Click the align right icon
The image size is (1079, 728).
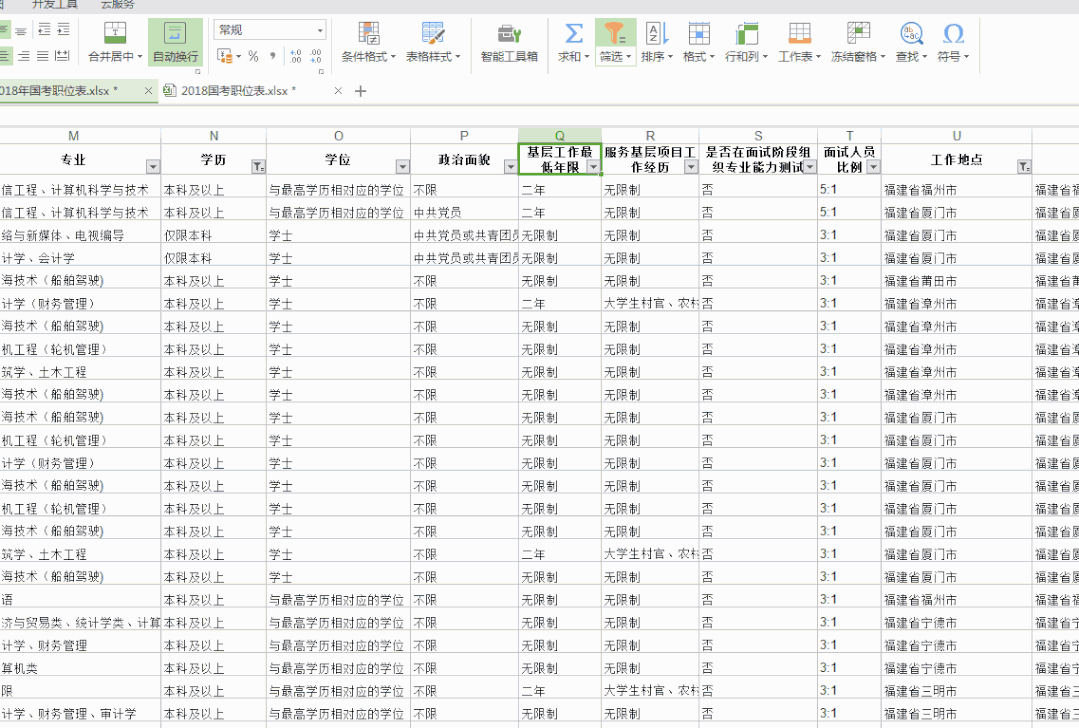point(23,56)
